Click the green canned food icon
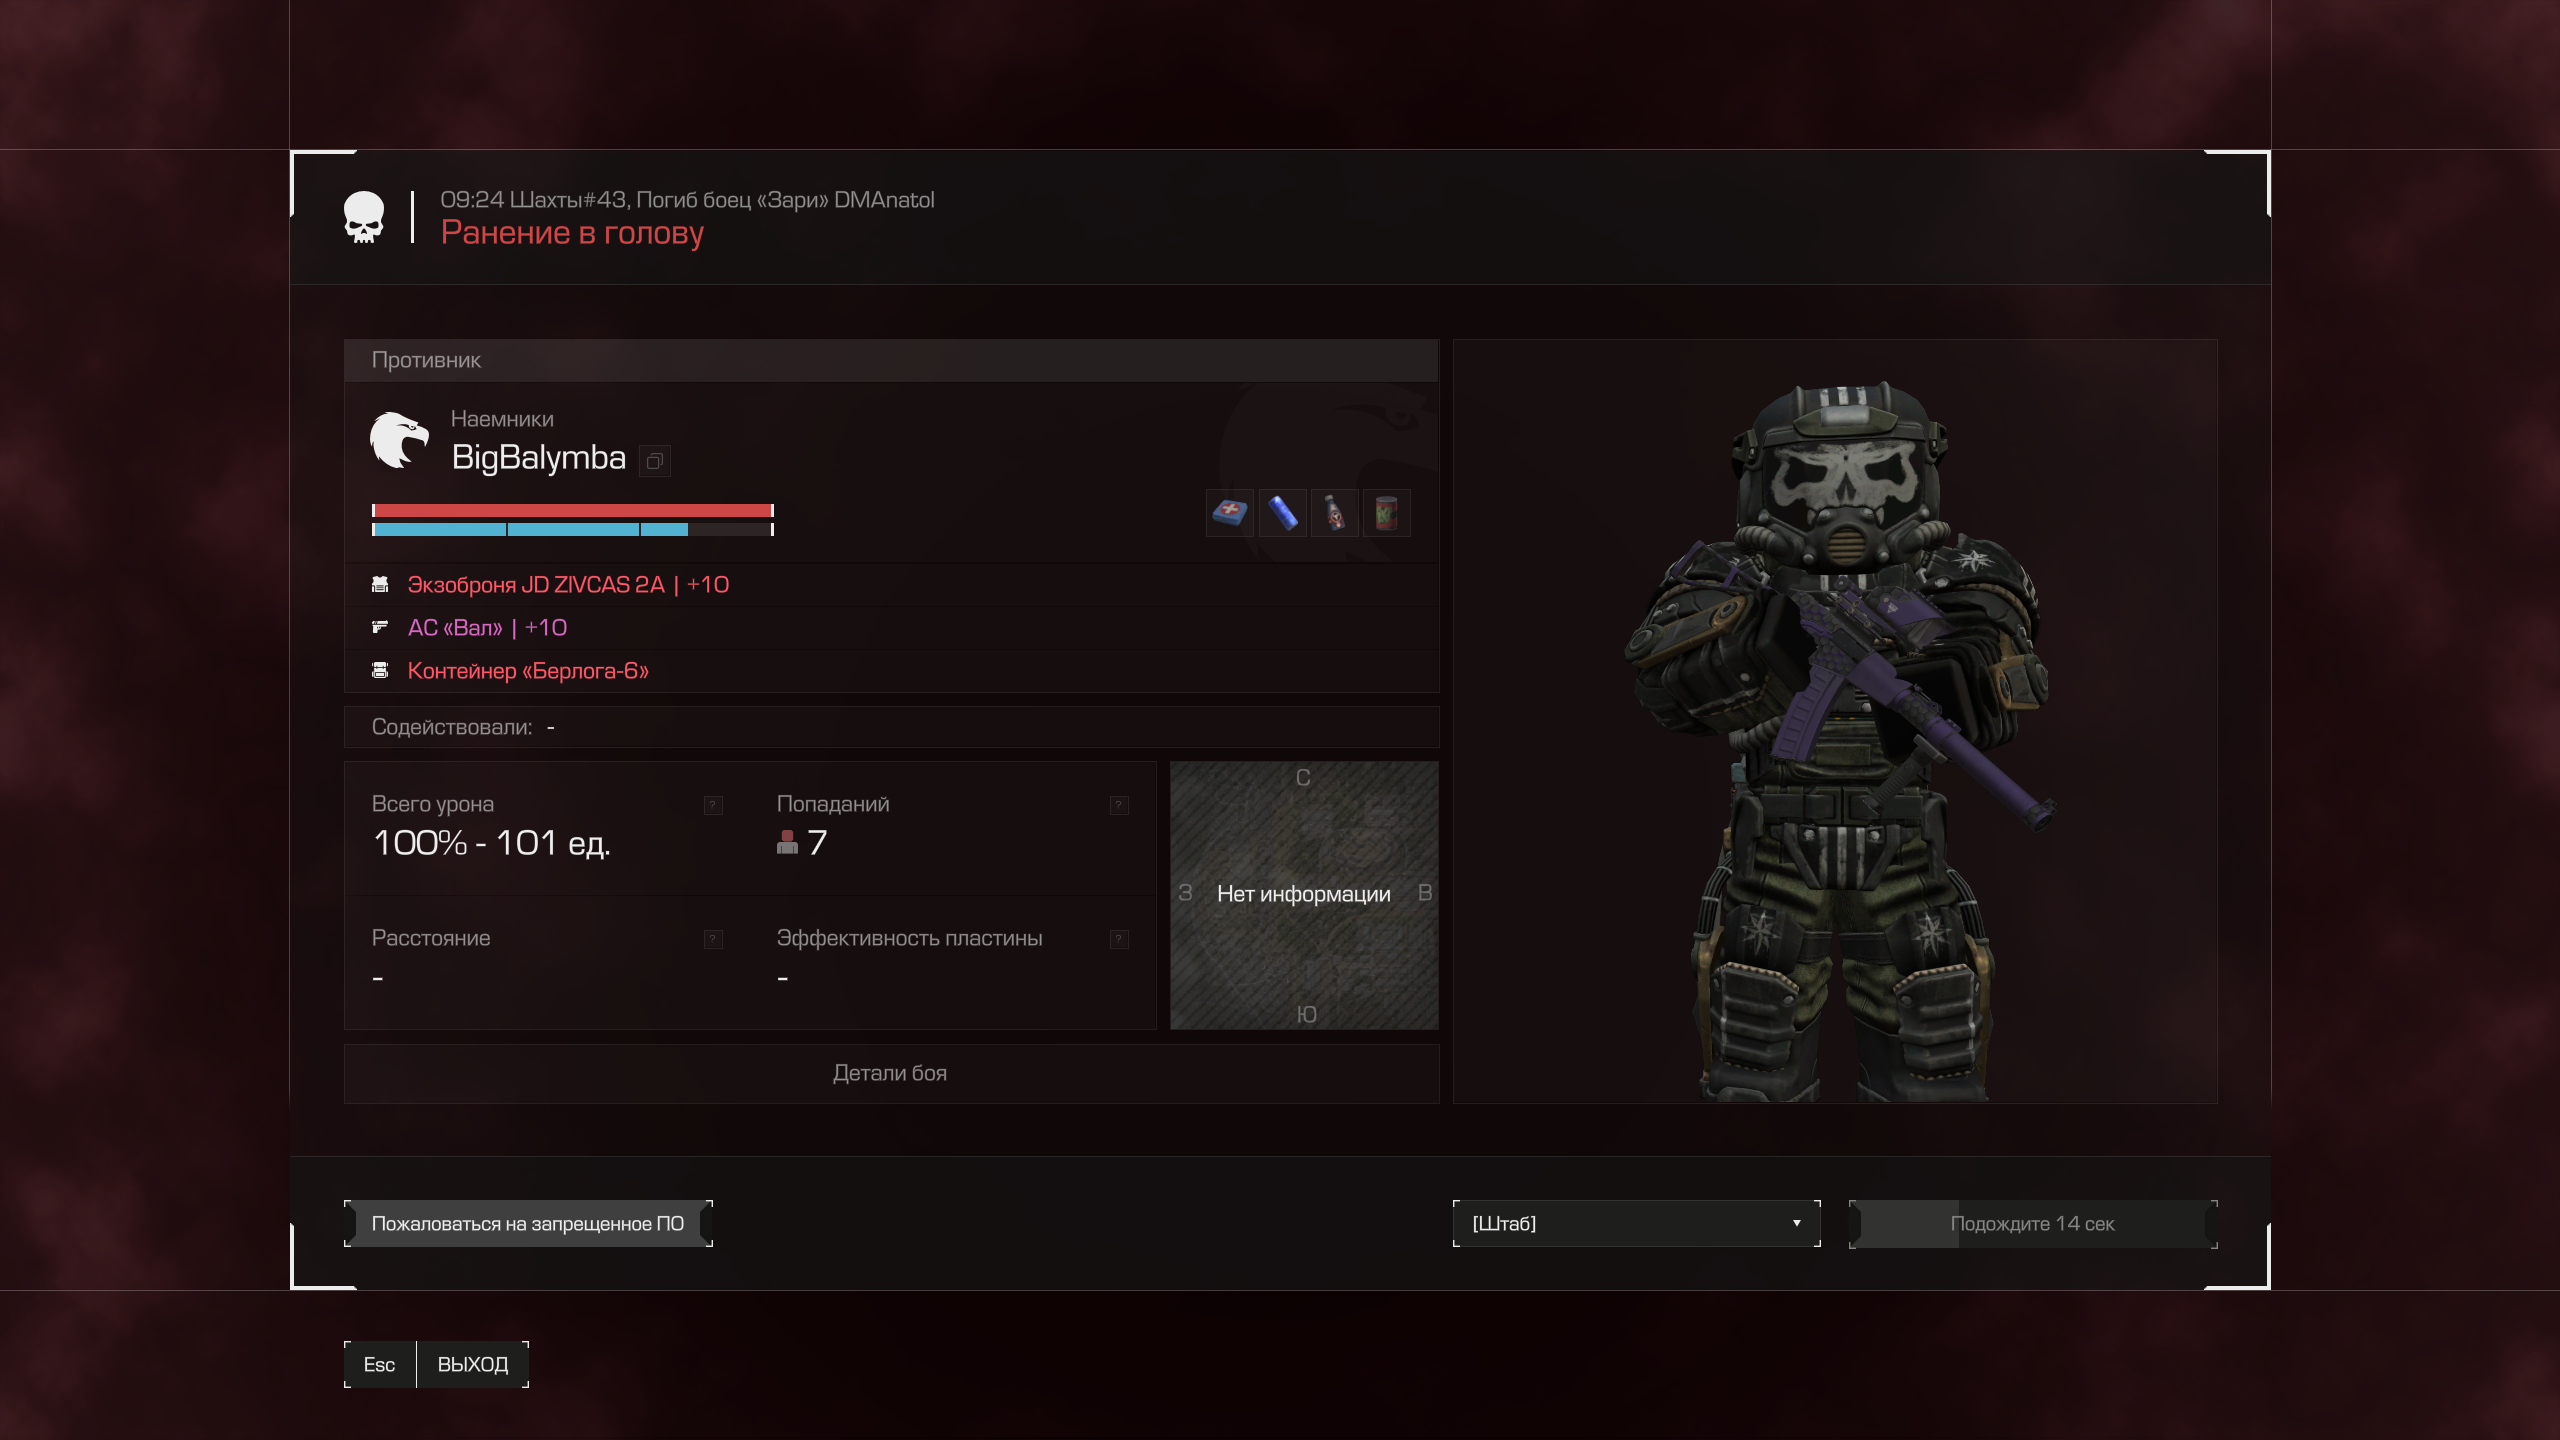This screenshot has width=2560, height=1440. click(1387, 513)
